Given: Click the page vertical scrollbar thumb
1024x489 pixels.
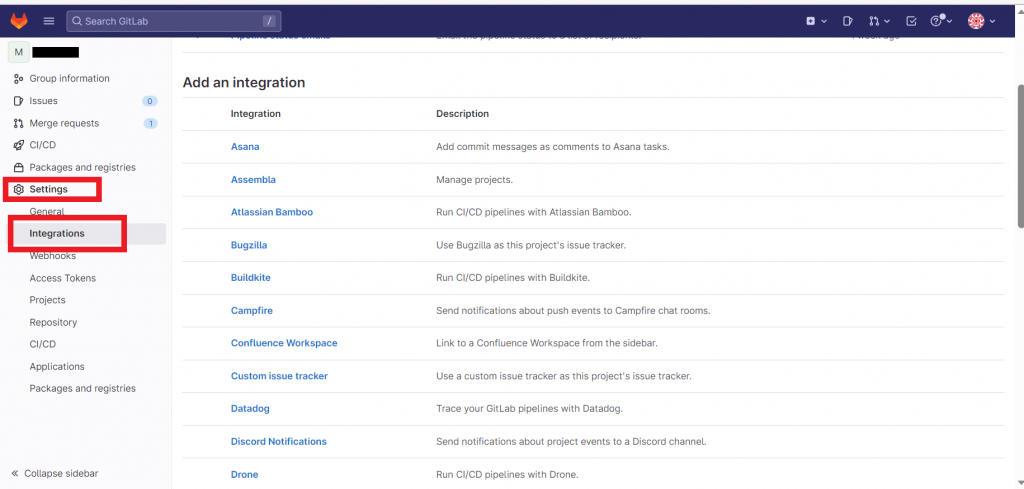Looking at the screenshot, I should coord(1020,155).
